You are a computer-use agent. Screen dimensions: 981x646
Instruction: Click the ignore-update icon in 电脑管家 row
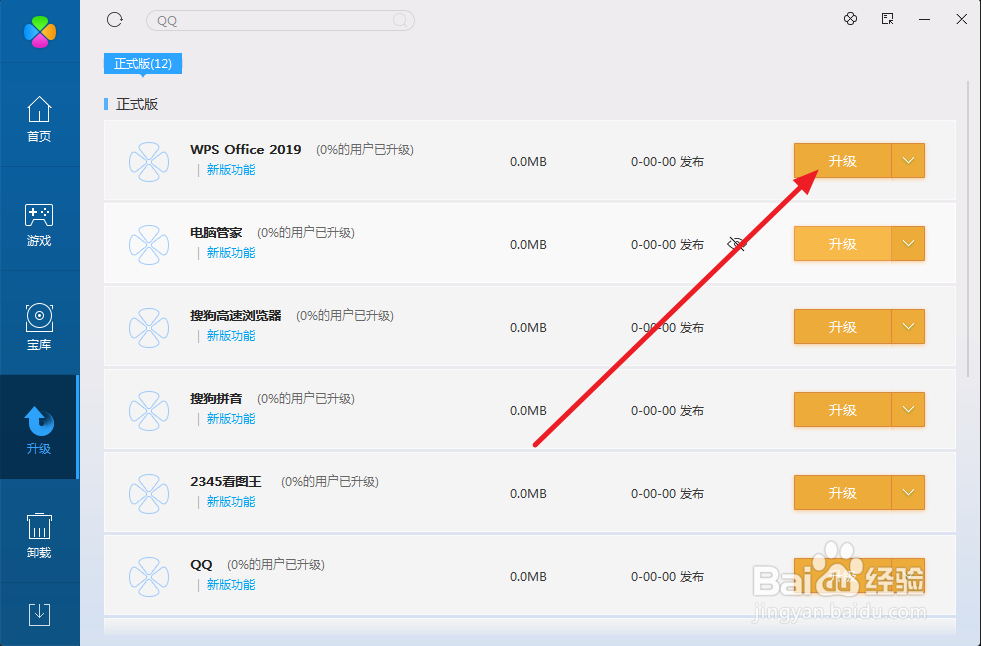736,244
